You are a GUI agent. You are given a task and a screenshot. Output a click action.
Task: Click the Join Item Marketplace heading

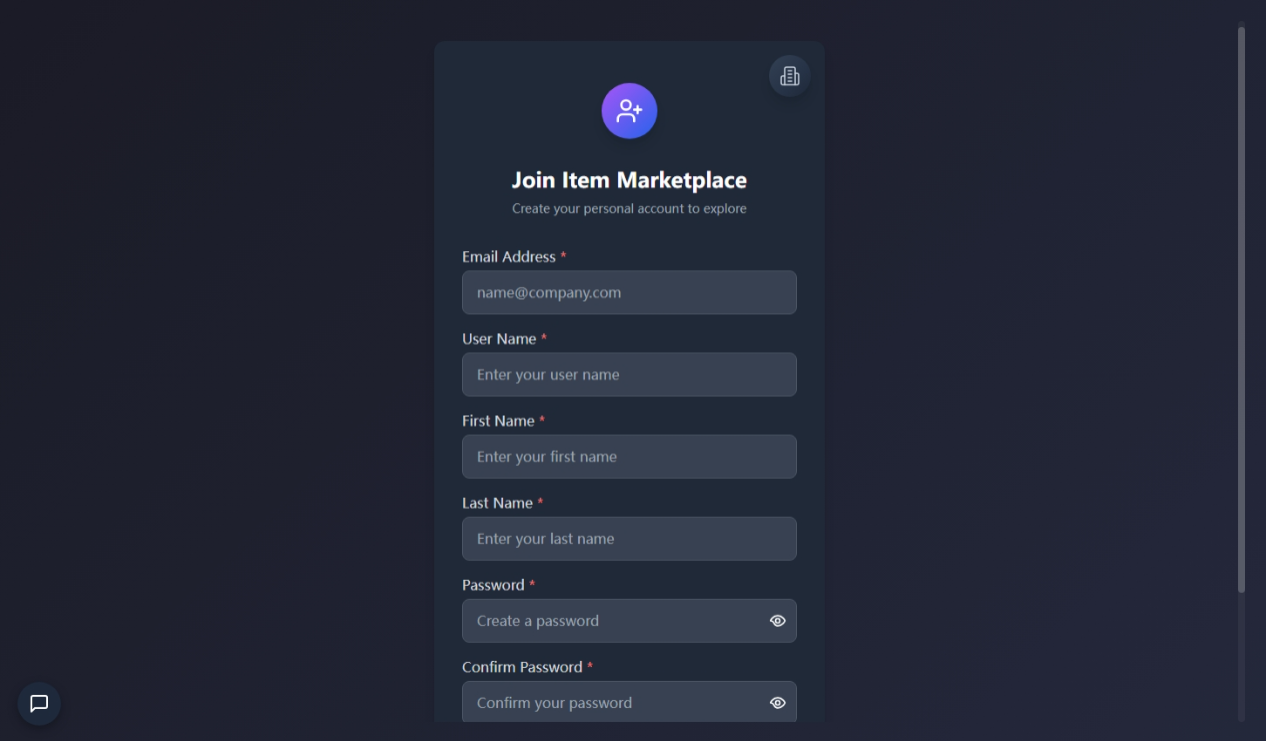pos(629,180)
